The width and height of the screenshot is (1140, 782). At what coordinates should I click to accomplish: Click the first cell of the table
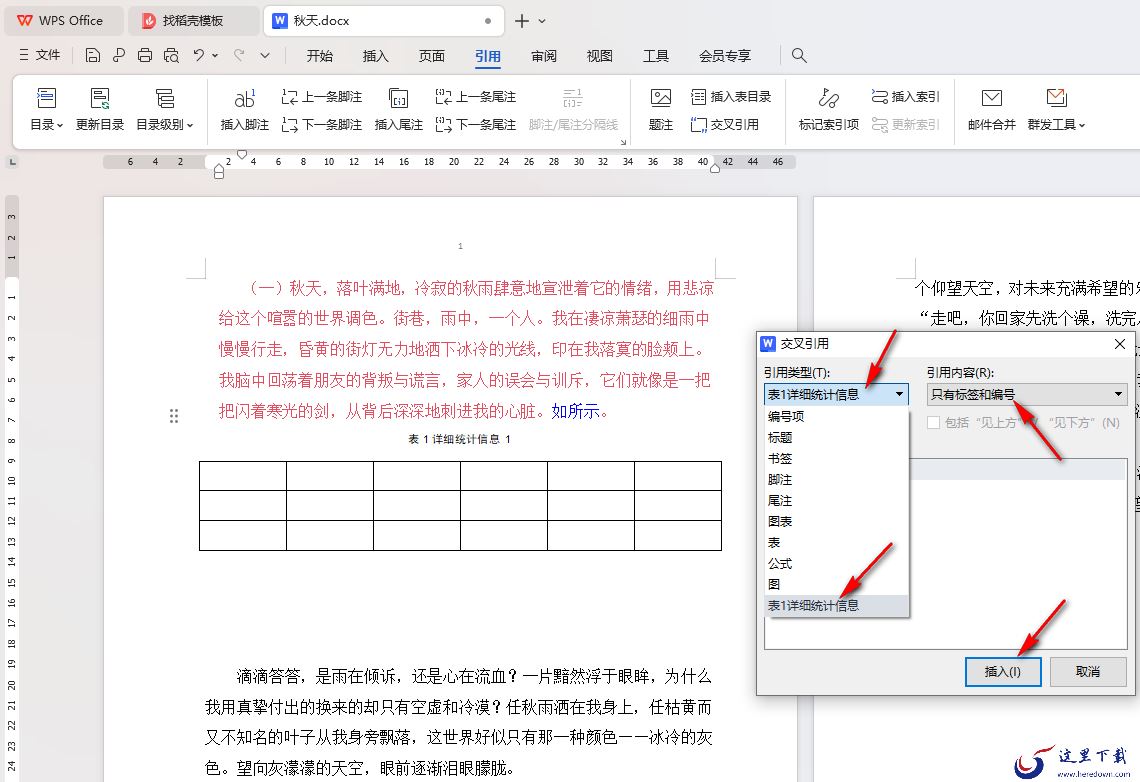(x=243, y=476)
